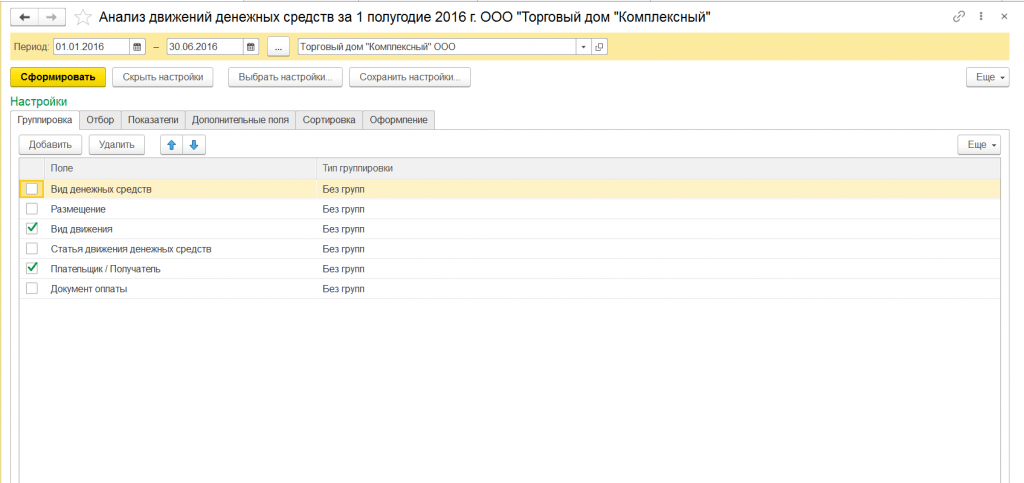Open the organization form via the square icon
Screen dimensions: 1024x483
pyautogui.click(x=599, y=47)
